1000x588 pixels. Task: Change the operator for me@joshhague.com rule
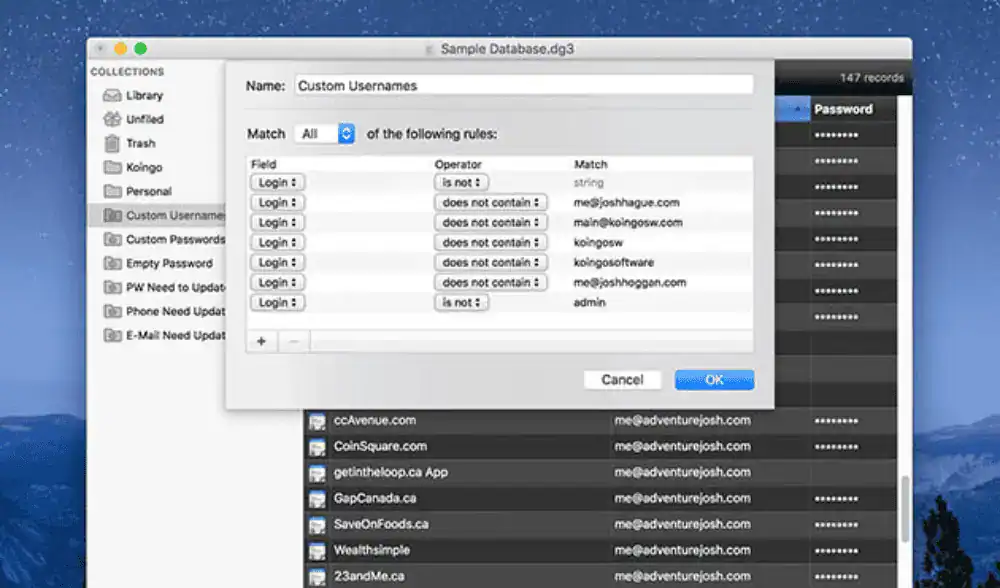tap(490, 202)
